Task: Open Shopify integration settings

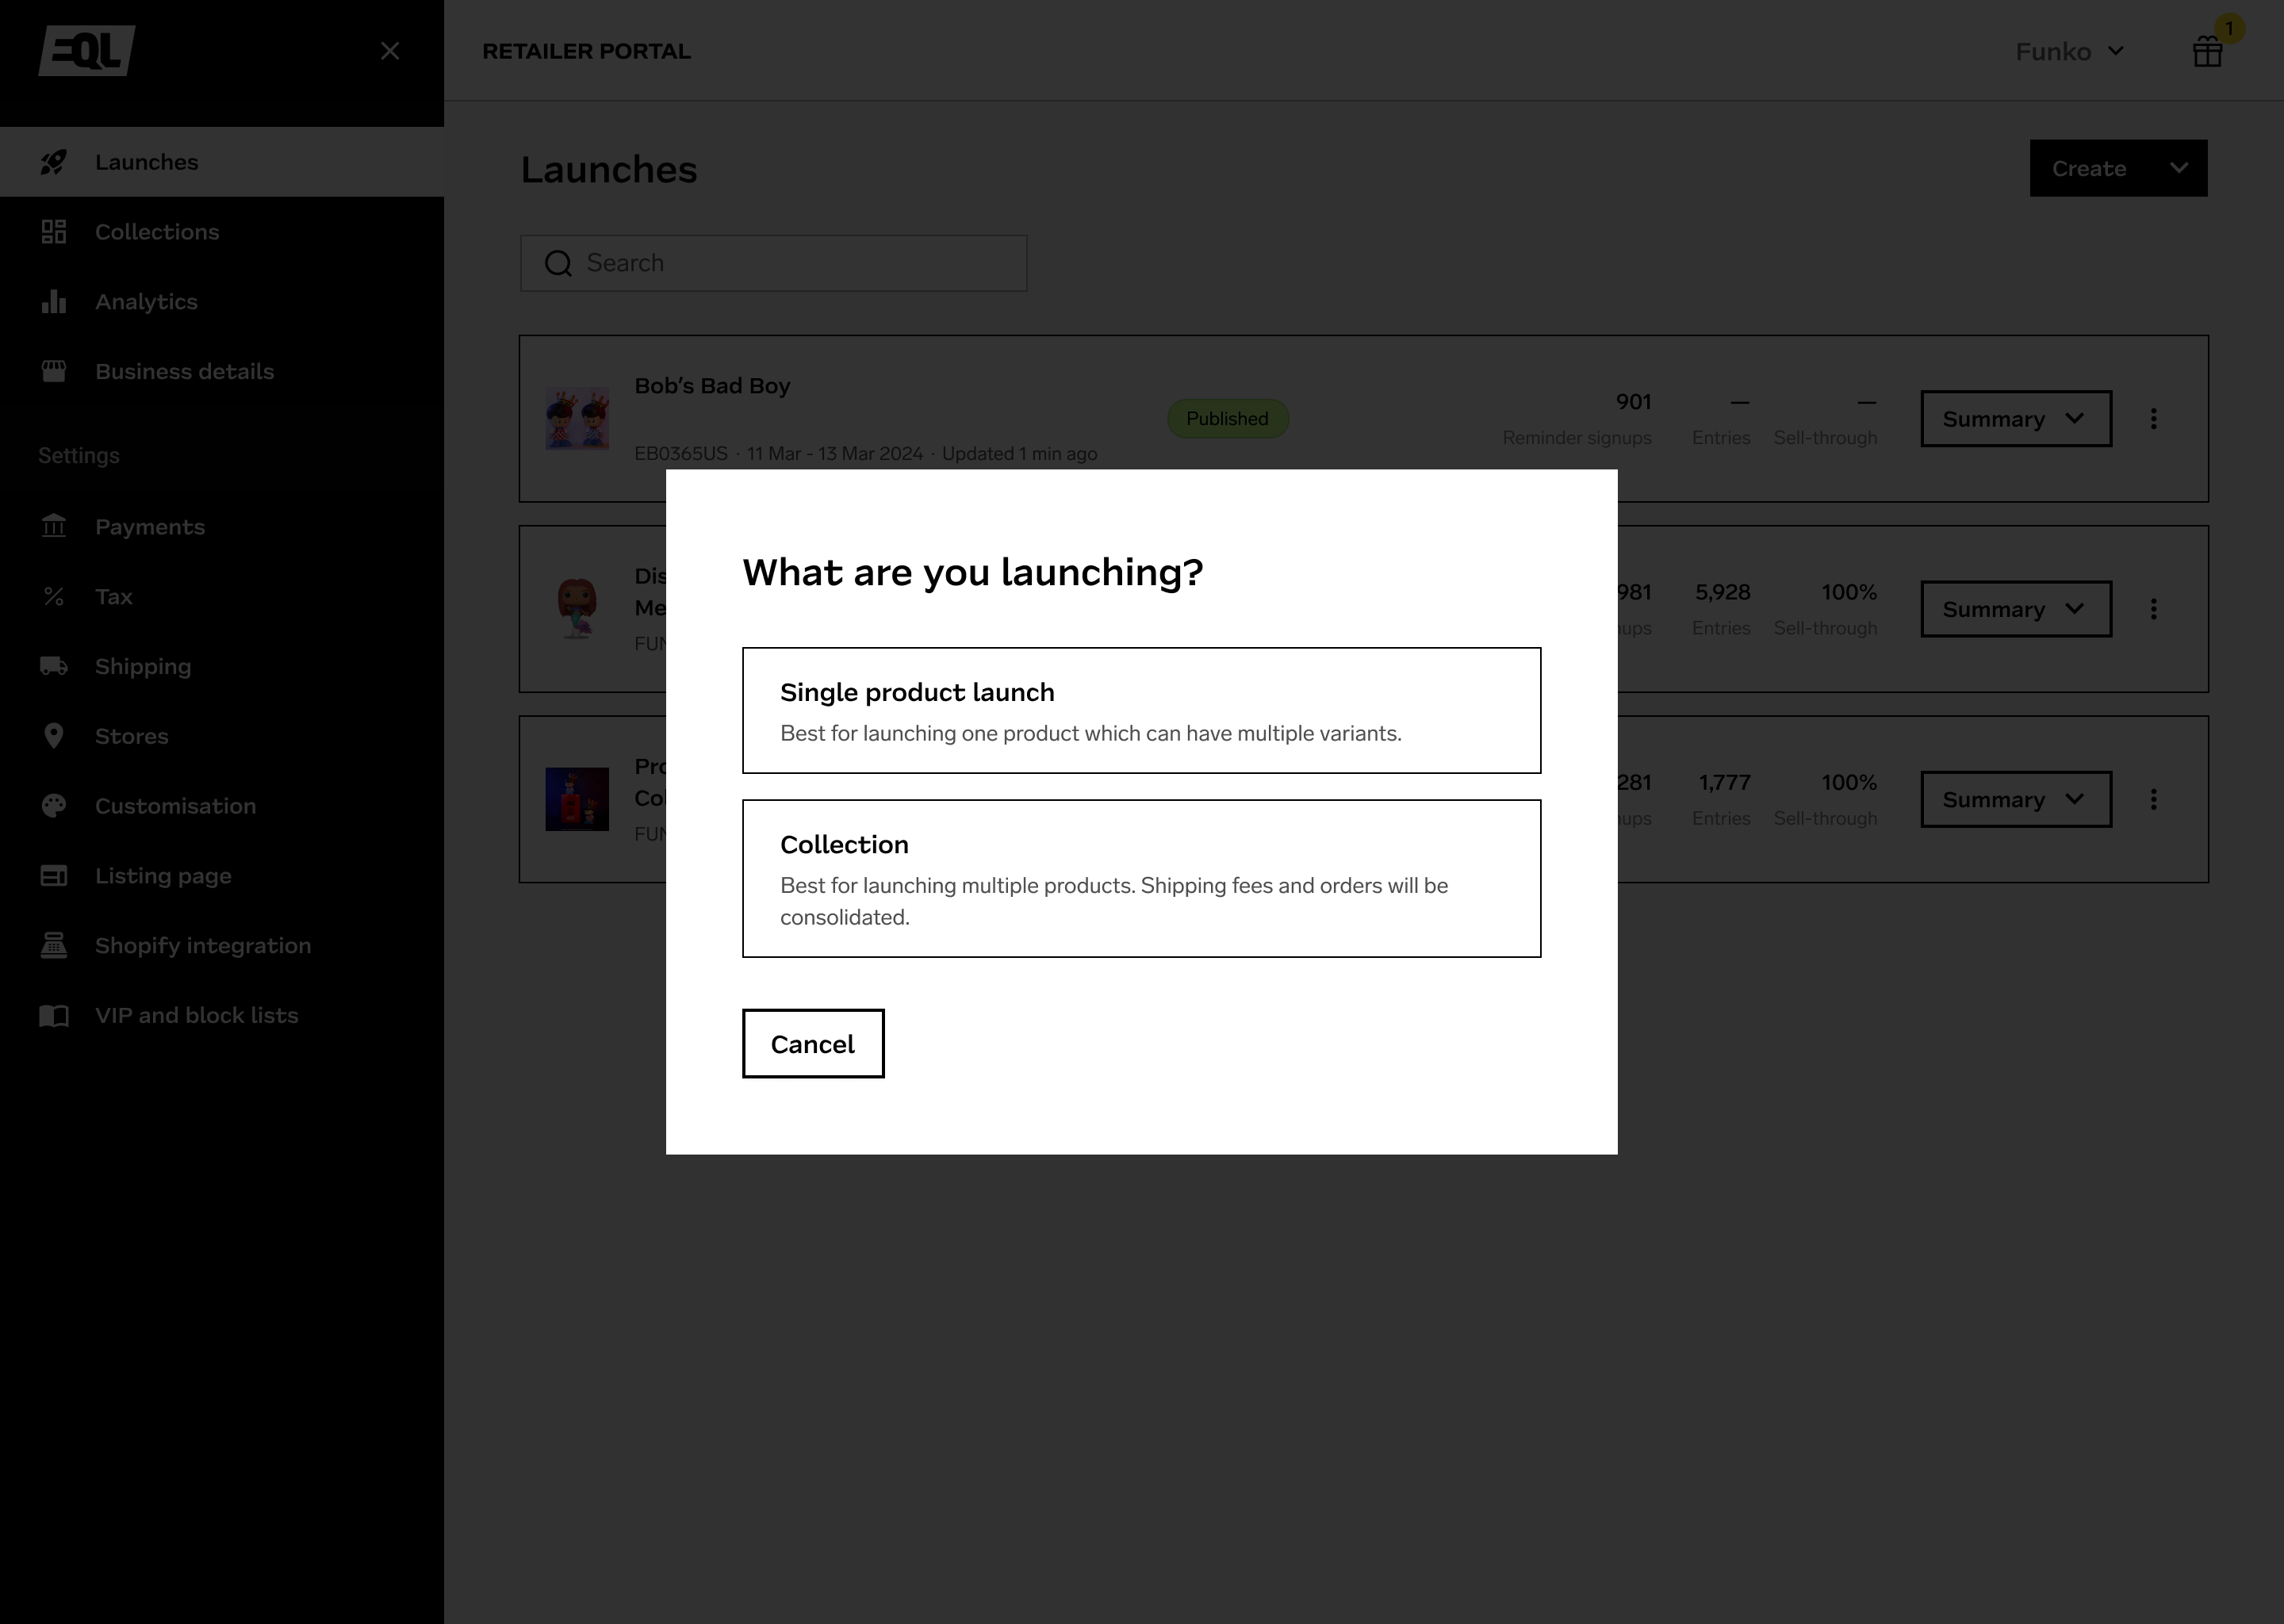Action: coord(222,946)
